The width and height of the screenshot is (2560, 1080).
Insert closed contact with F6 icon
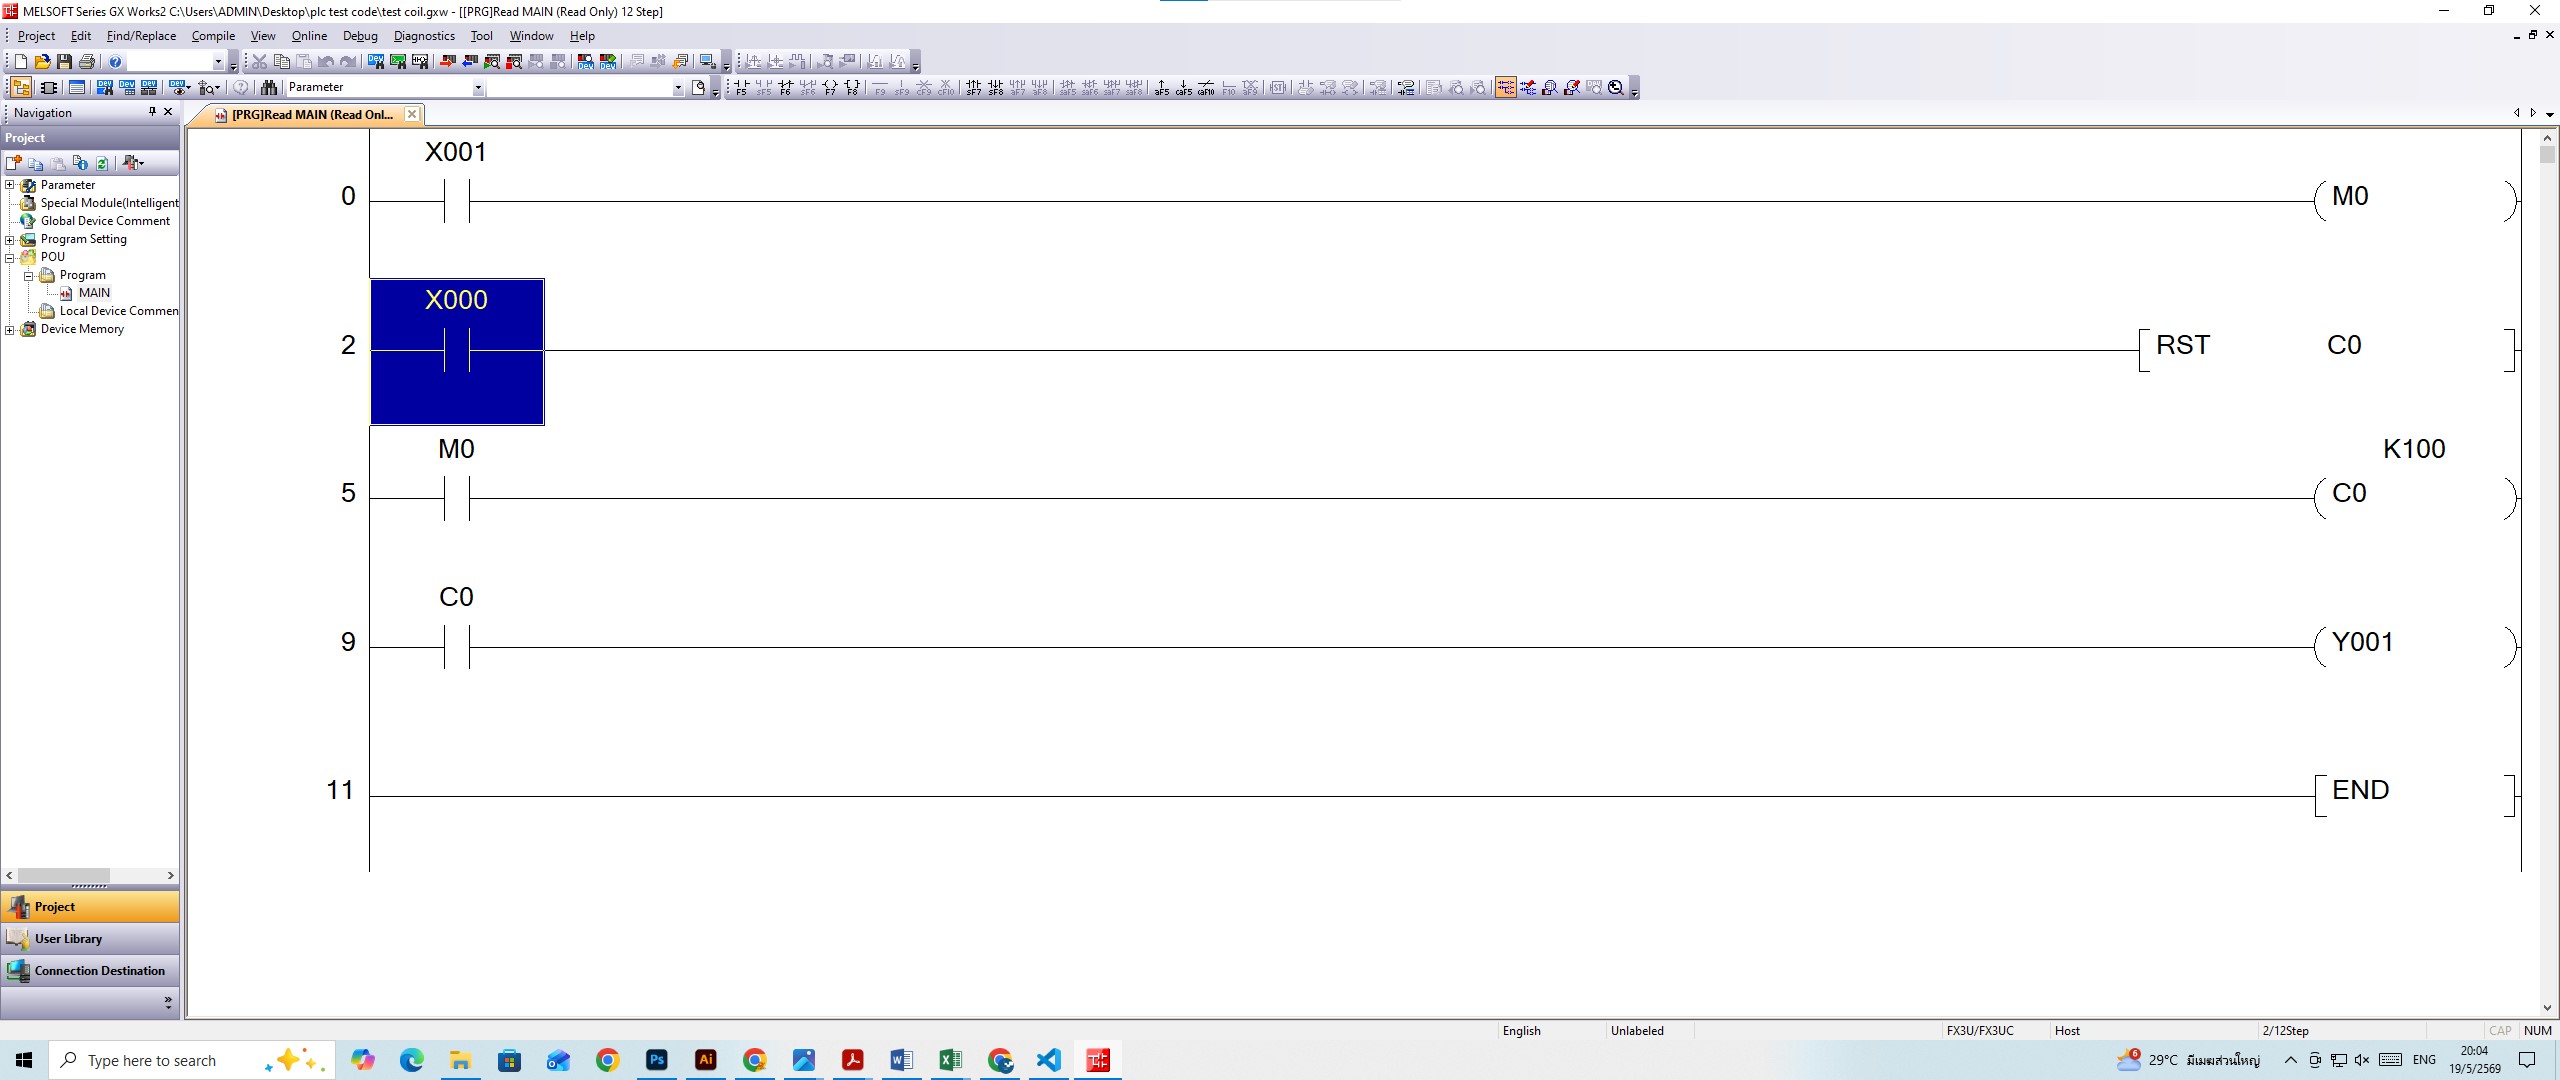tap(785, 88)
